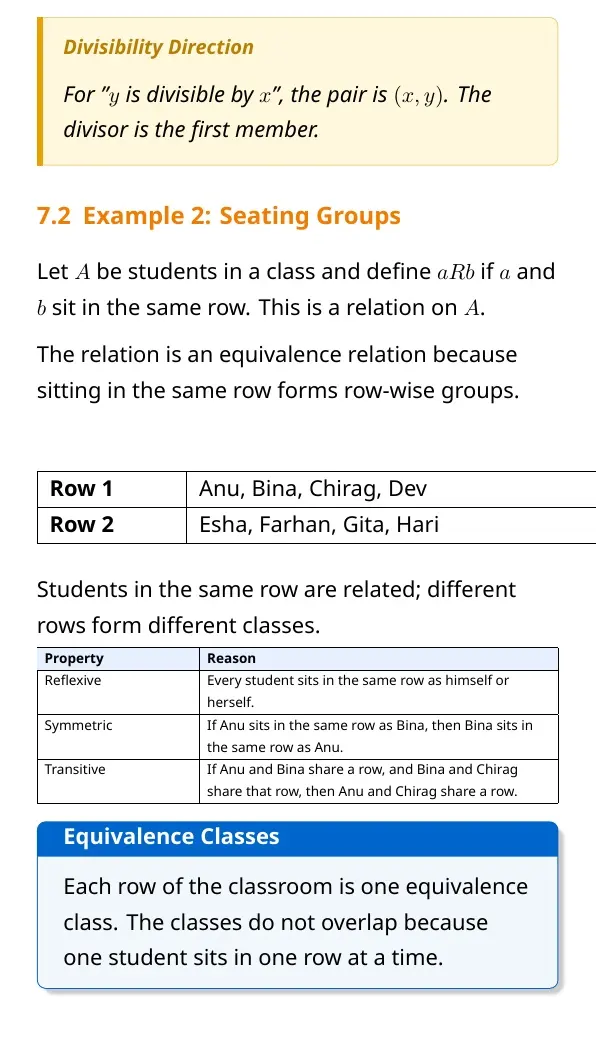
Task: Click the Equivalence Classes blue box title
Action: [x=171, y=836]
